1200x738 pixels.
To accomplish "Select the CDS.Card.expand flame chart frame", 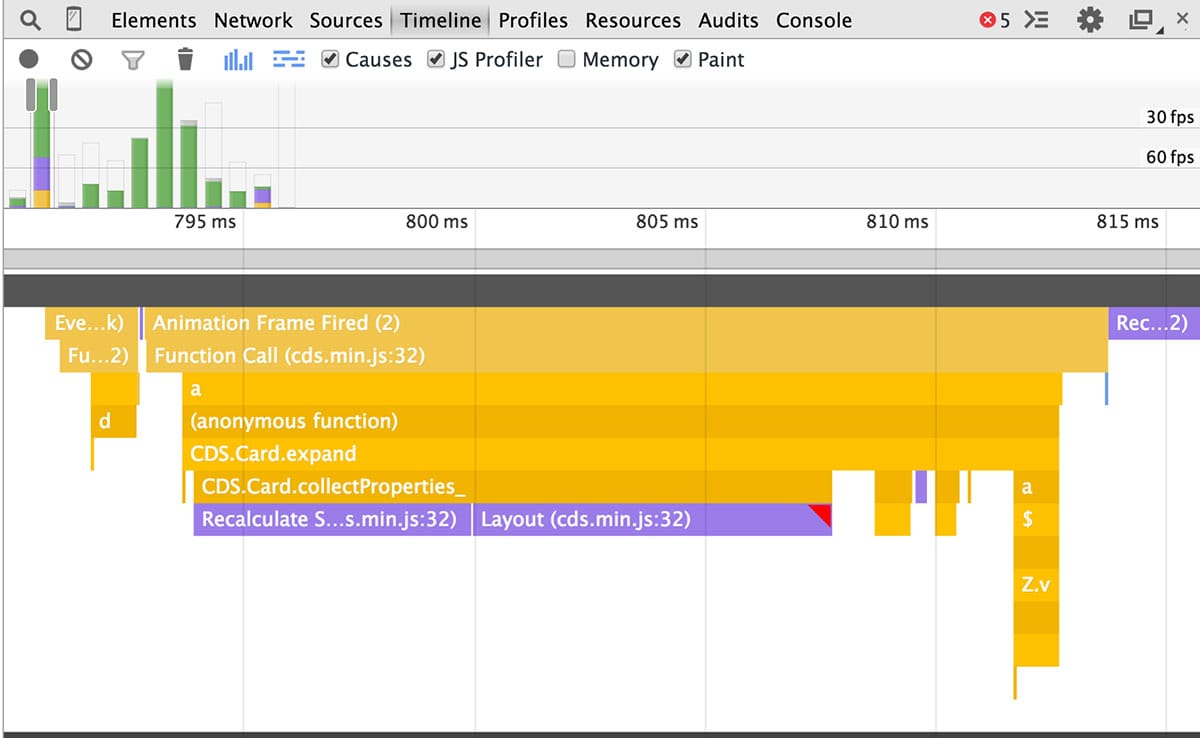I will (400, 453).
